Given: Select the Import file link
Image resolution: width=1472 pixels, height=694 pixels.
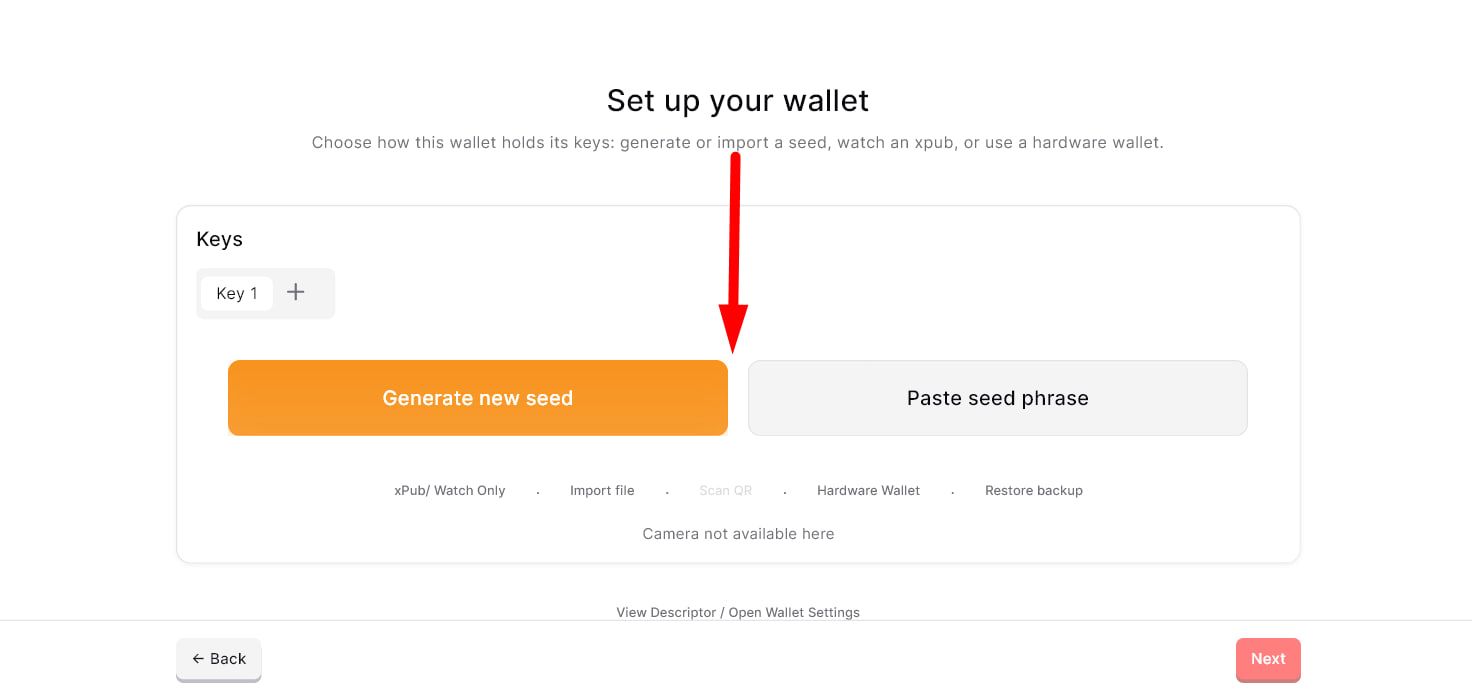Looking at the screenshot, I should (602, 490).
